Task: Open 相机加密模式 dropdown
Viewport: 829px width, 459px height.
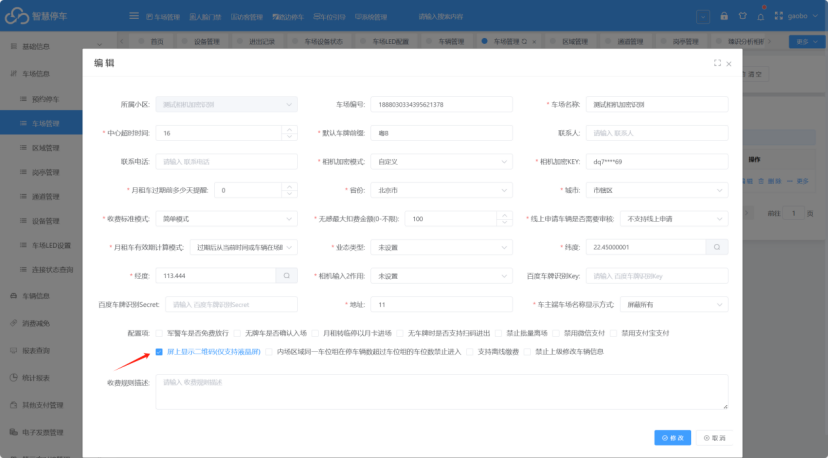Action: tap(441, 161)
